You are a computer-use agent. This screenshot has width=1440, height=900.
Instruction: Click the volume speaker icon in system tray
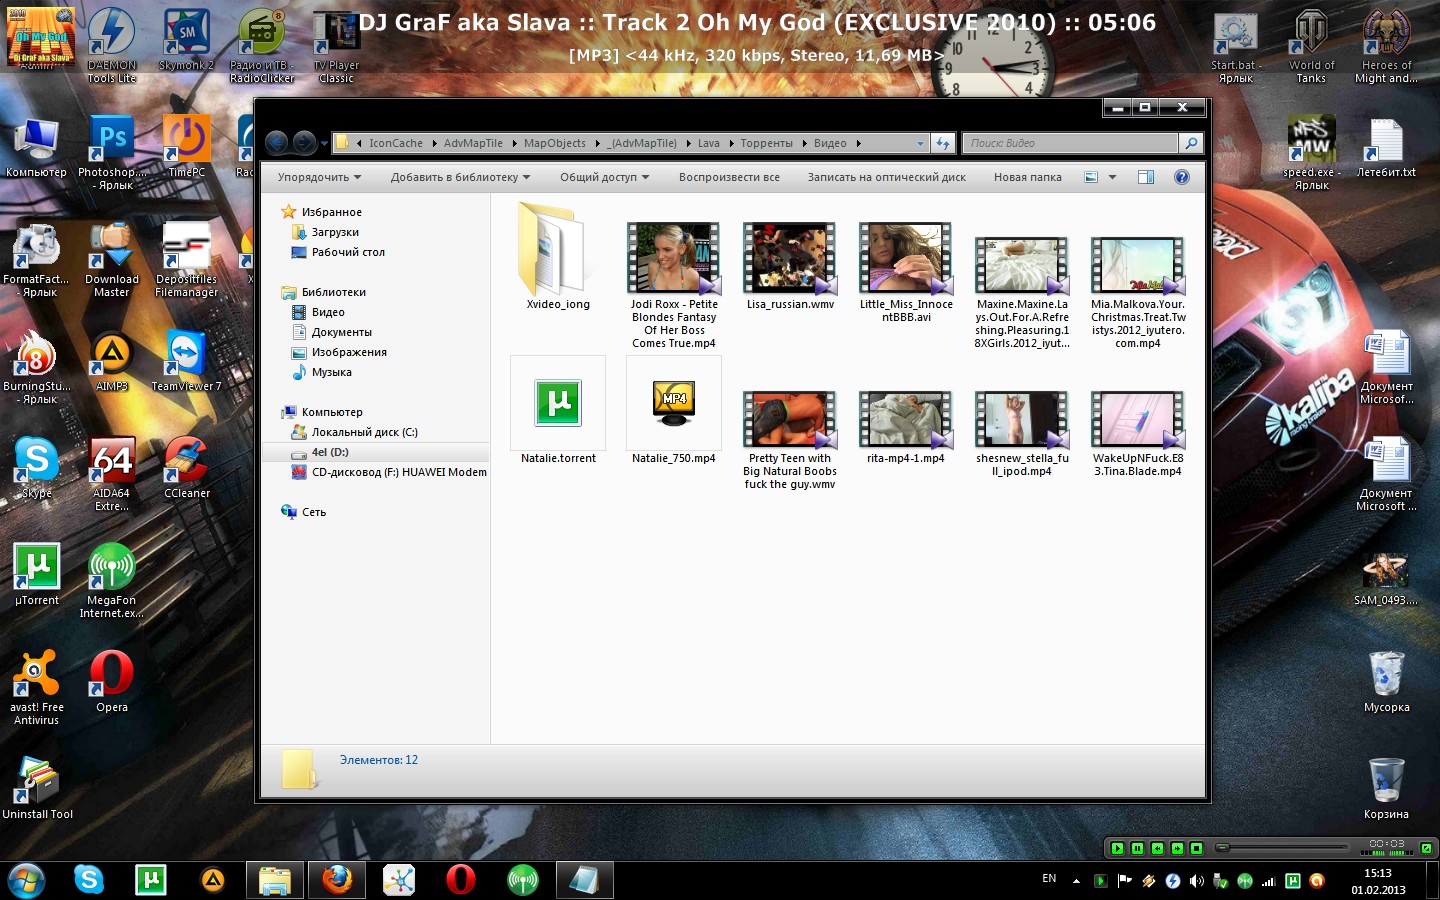(1196, 881)
